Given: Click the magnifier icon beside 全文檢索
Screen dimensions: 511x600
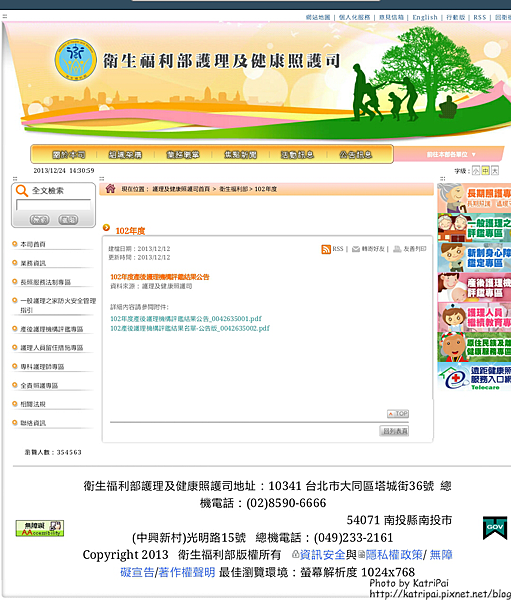Looking at the screenshot, I should tap(22, 191).
